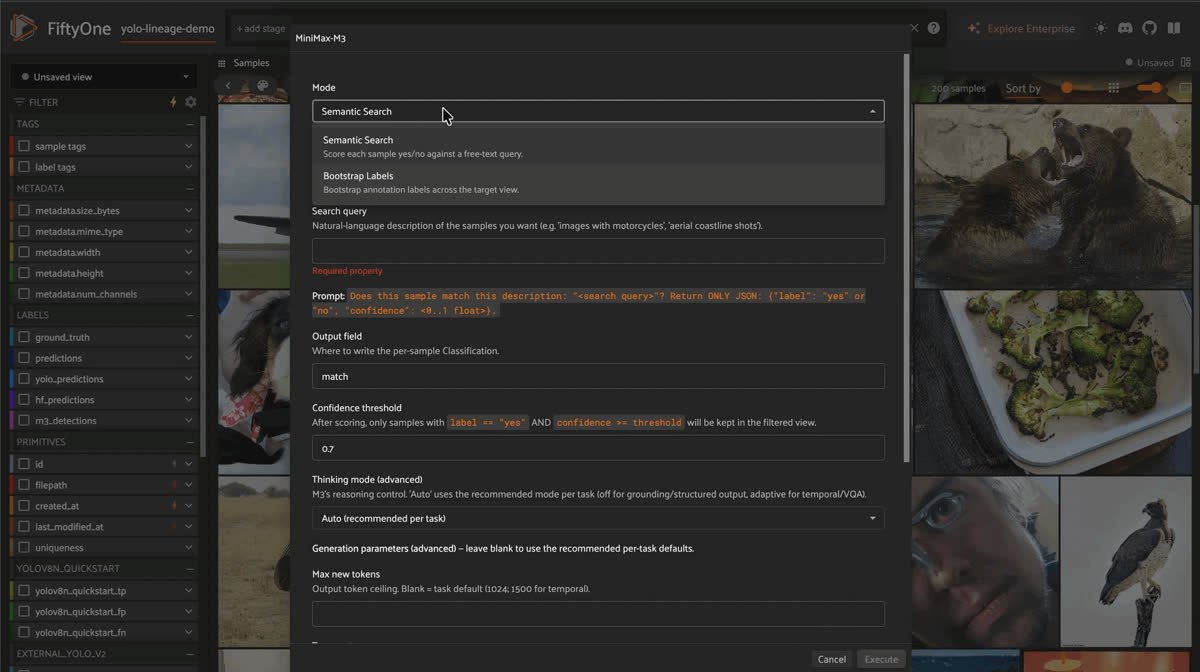Click the Explore Enterprise button
Viewport: 1200px width, 672px height.
[x=1020, y=28]
